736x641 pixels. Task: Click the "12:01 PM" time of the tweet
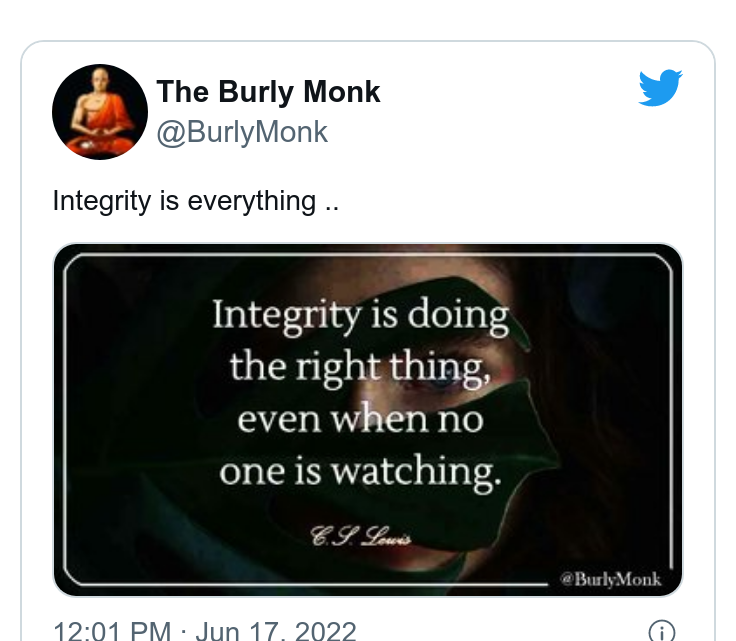[x=112, y=631]
